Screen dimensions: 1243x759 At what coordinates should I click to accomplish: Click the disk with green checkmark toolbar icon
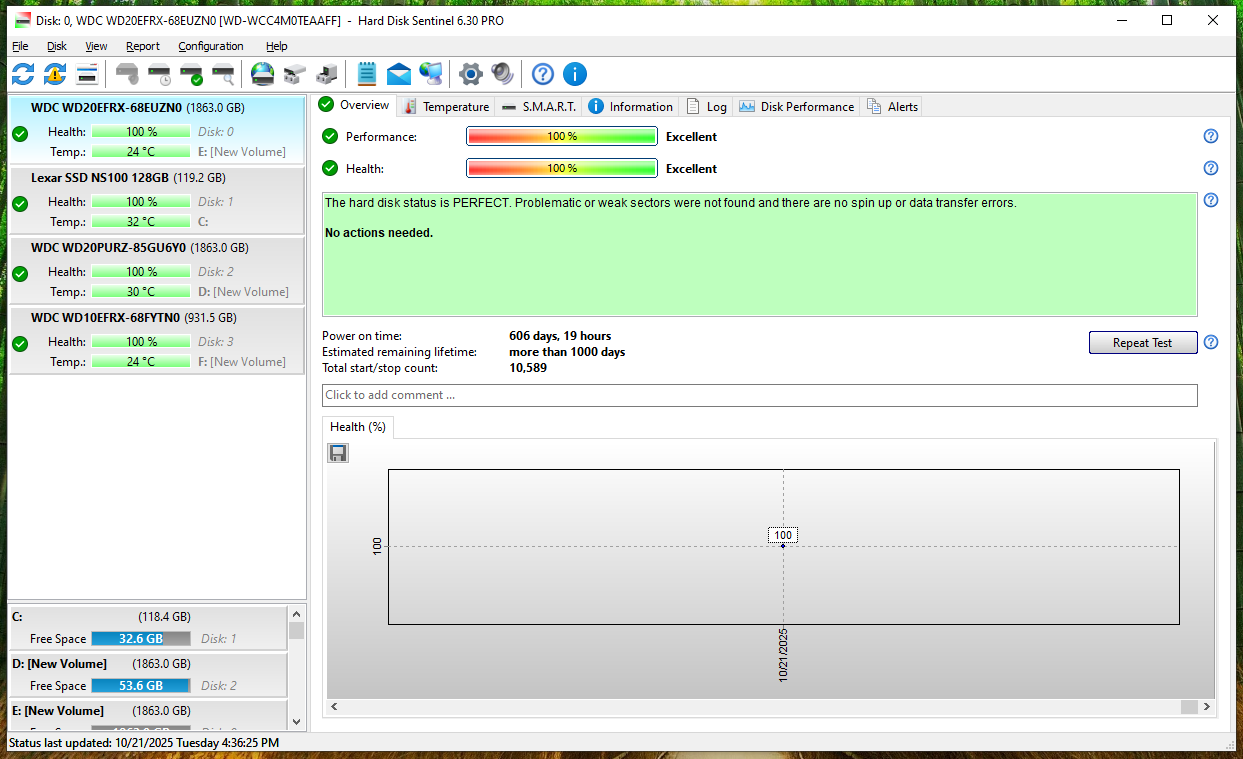pos(191,74)
